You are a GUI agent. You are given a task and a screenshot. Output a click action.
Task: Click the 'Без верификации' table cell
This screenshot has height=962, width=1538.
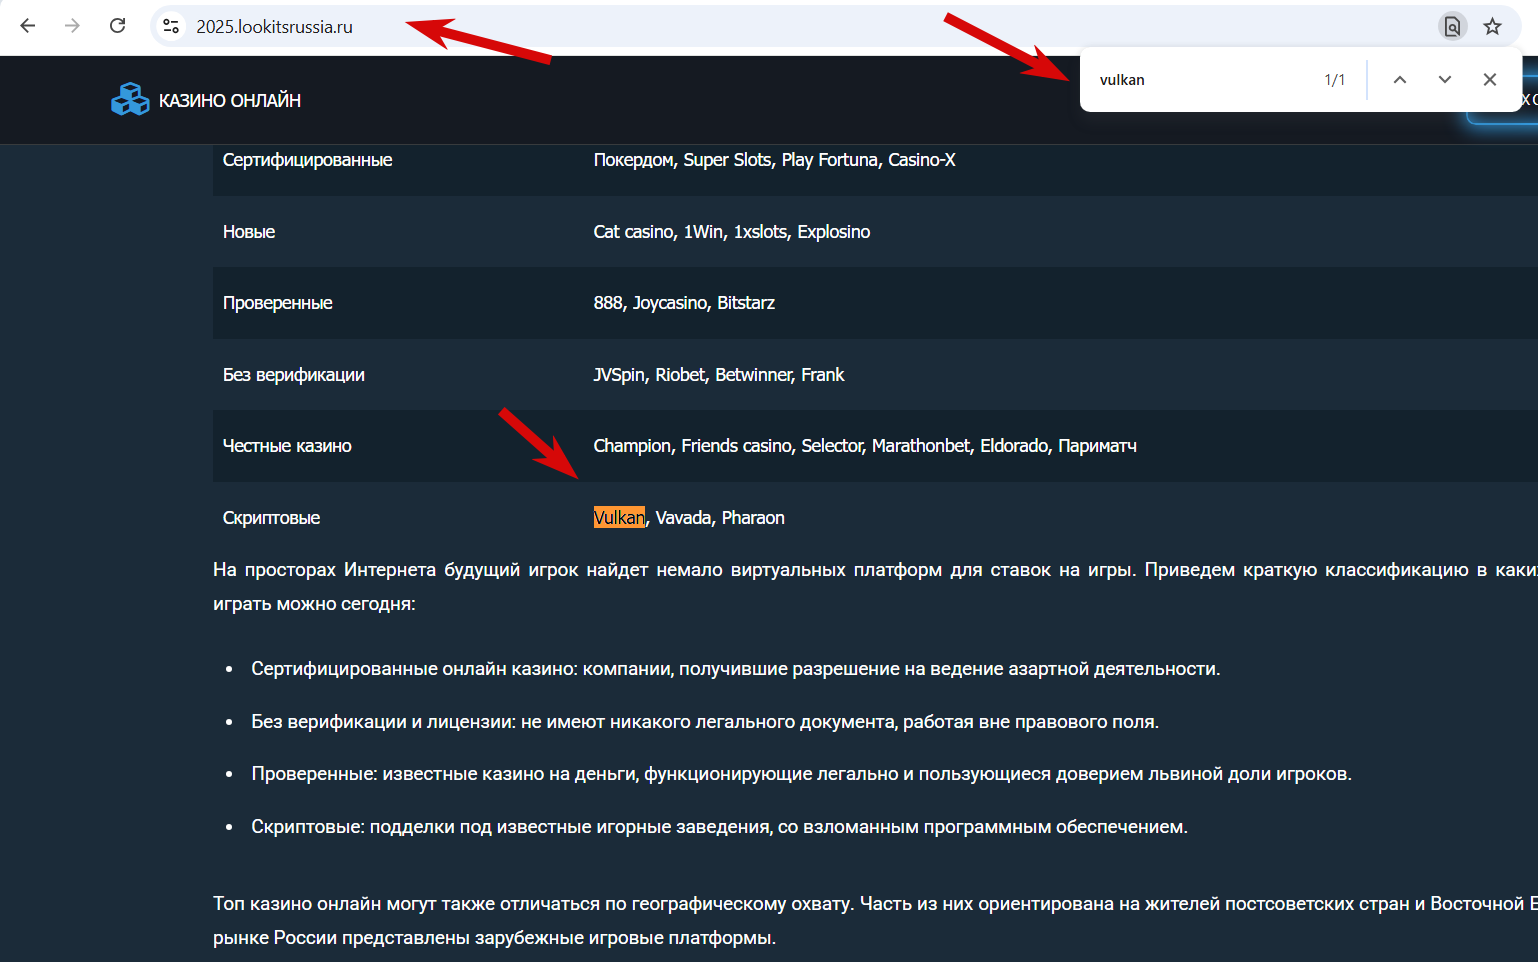294,375
